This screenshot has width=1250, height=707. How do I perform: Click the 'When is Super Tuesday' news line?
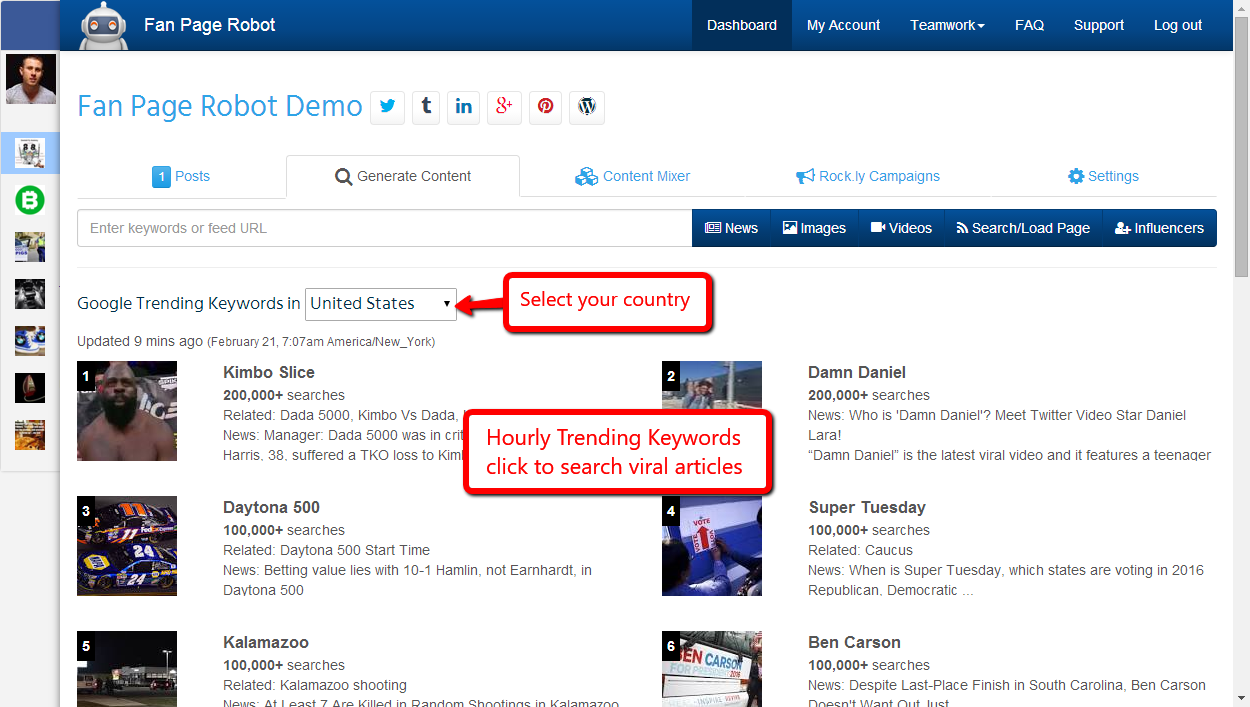tap(1006, 580)
